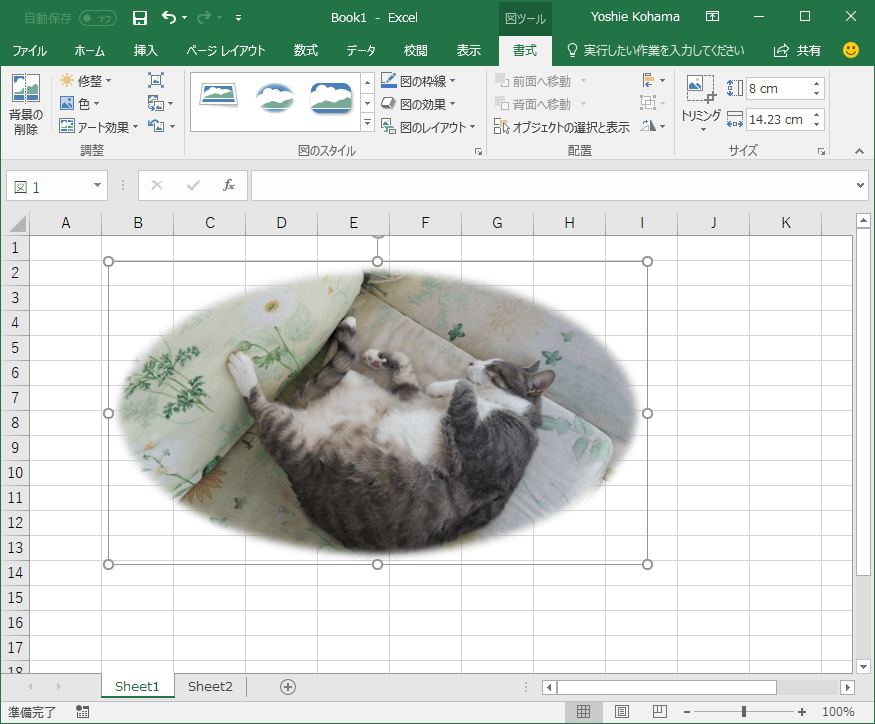The height and width of the screenshot is (724, 875).
Task: Click the insert function fx icon
Action: tap(228, 185)
